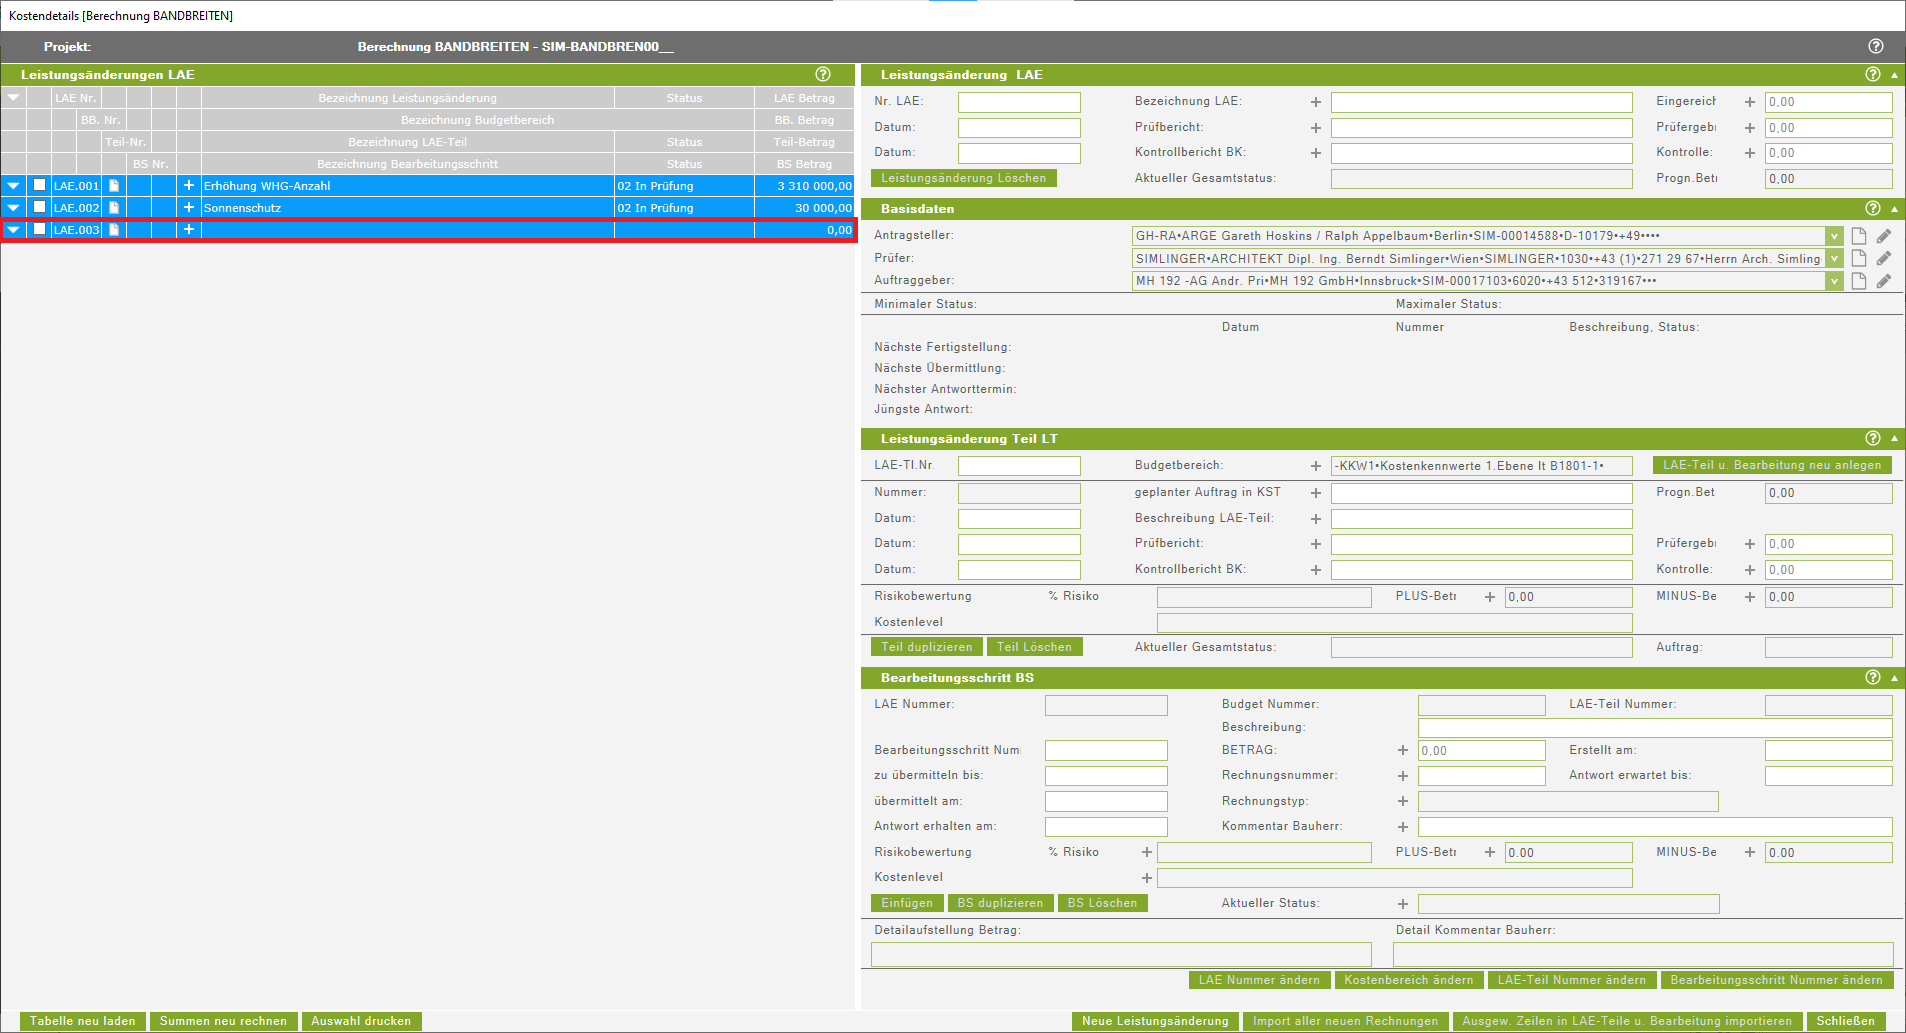Viewport: 1906px width, 1033px height.
Task: Click document icon in LAE.001 row
Action: (x=114, y=186)
